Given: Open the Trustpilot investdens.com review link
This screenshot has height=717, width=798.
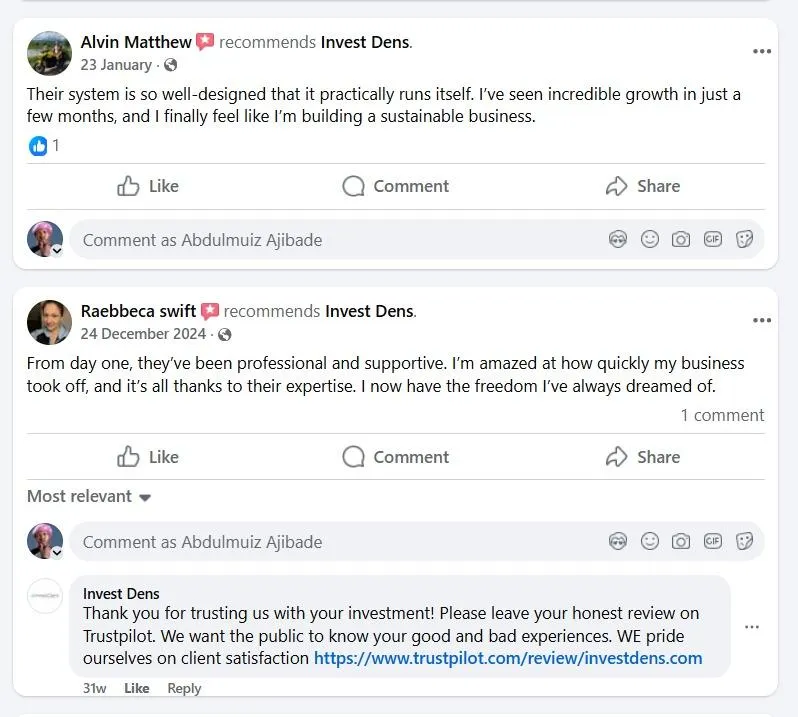Looking at the screenshot, I should pos(508,658).
